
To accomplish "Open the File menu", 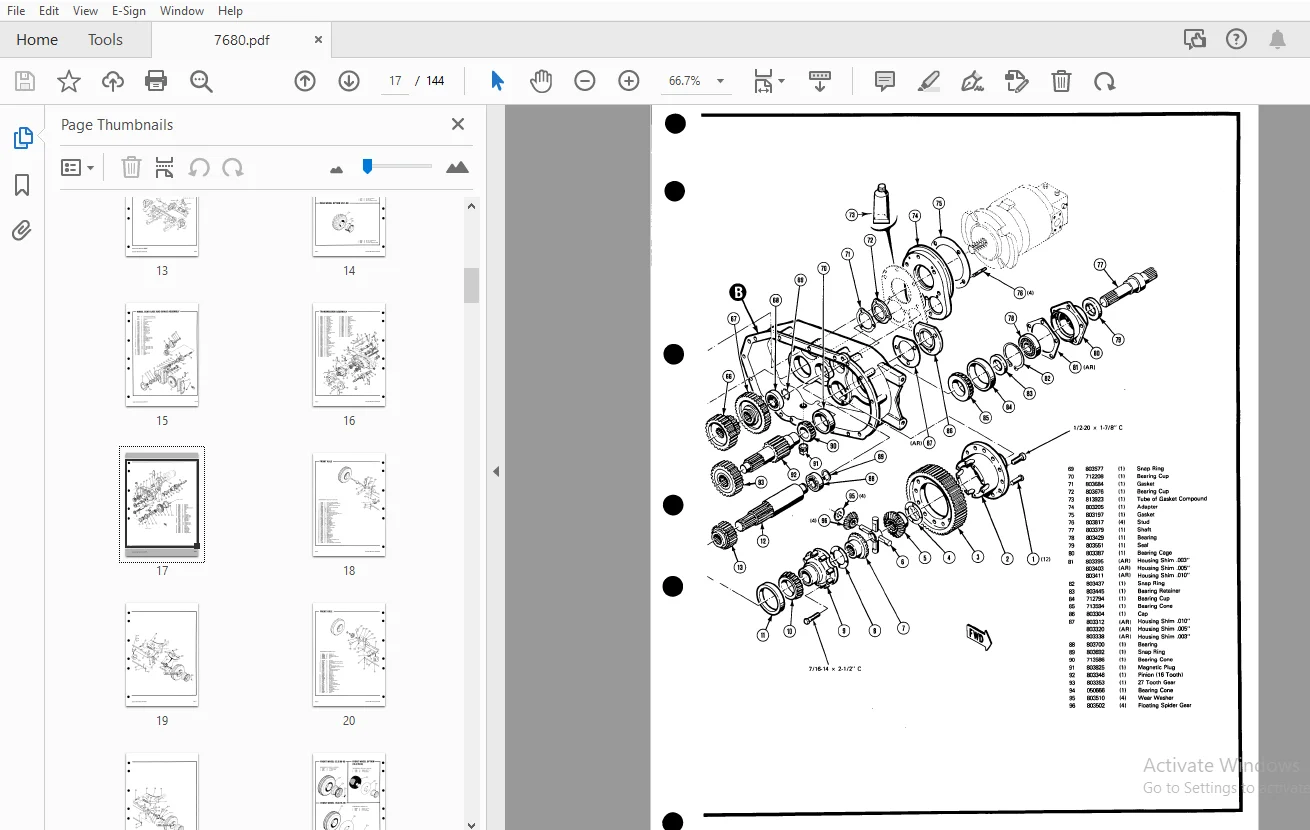I will click(16, 11).
